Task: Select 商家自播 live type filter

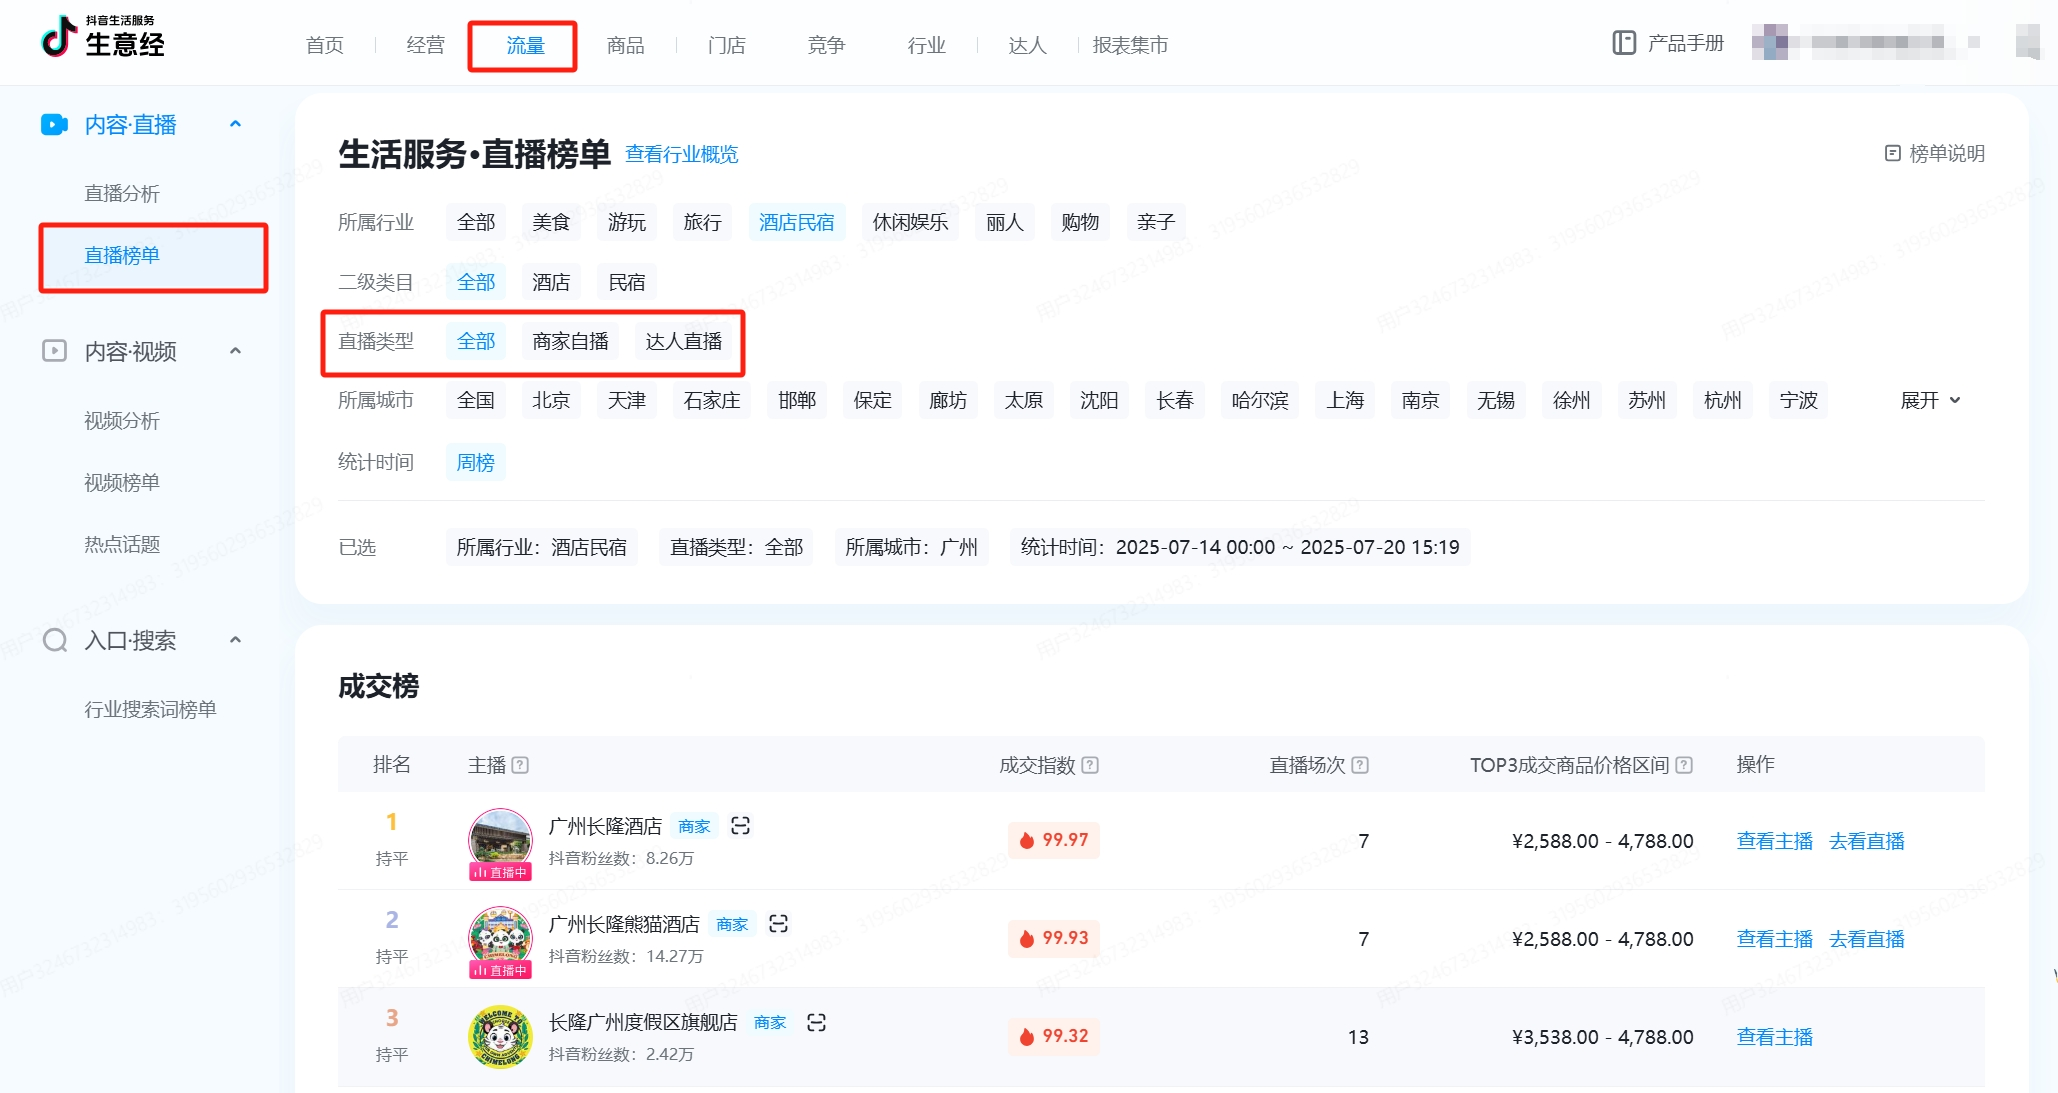Action: pos(570,341)
